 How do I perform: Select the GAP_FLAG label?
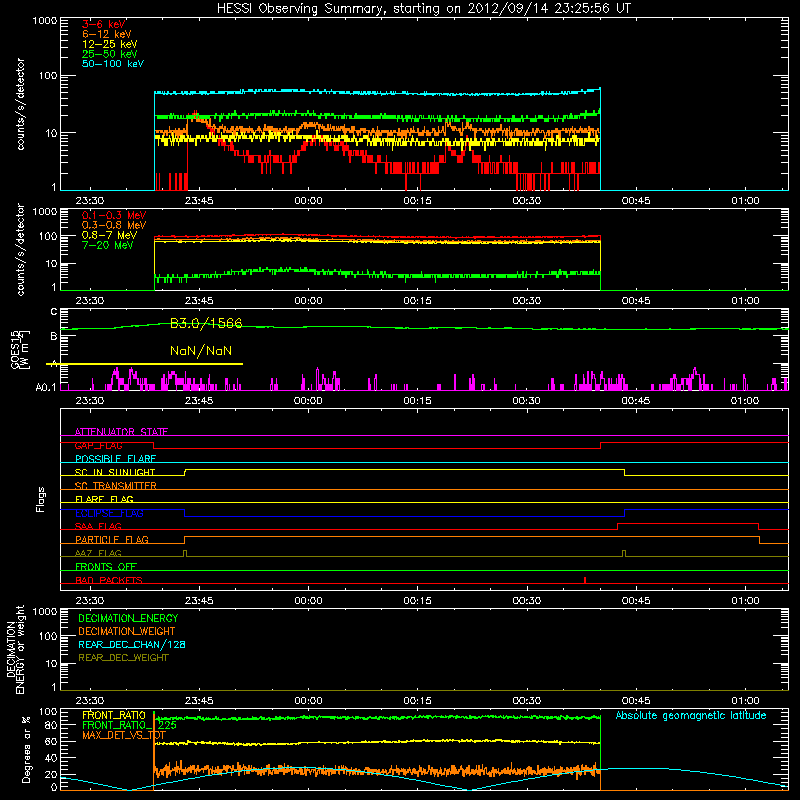pos(98,445)
